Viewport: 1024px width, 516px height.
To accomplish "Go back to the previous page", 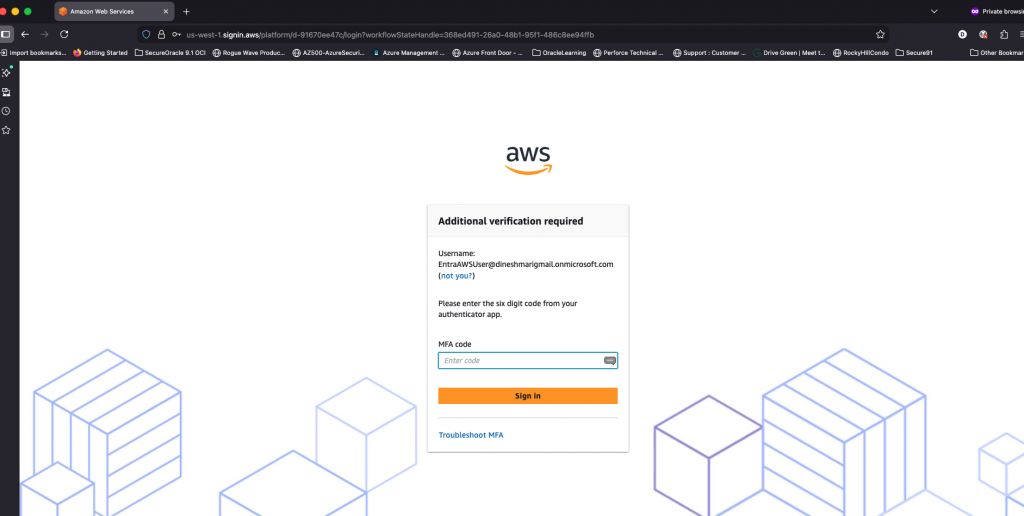I will pyautogui.click(x=25, y=34).
